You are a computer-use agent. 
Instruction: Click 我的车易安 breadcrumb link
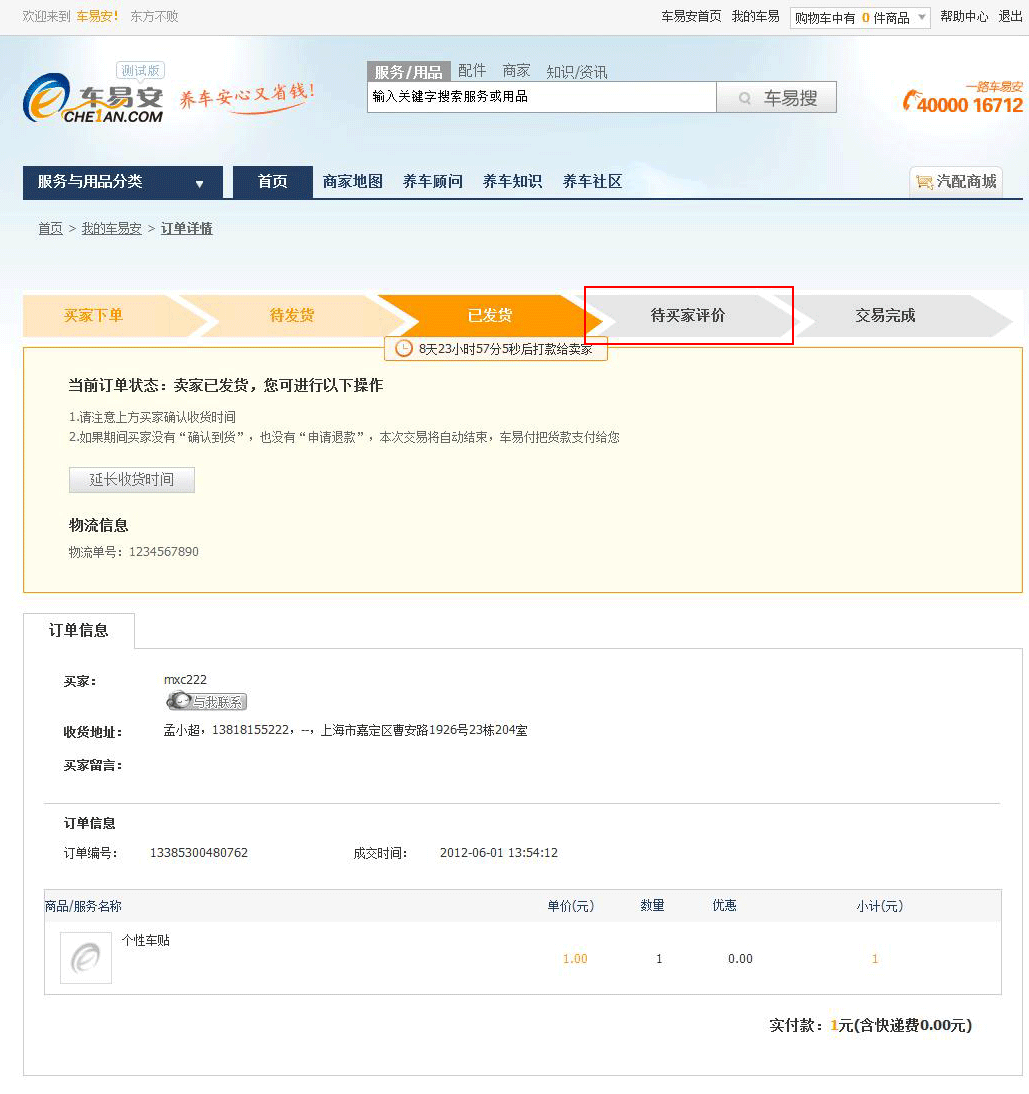pos(112,229)
